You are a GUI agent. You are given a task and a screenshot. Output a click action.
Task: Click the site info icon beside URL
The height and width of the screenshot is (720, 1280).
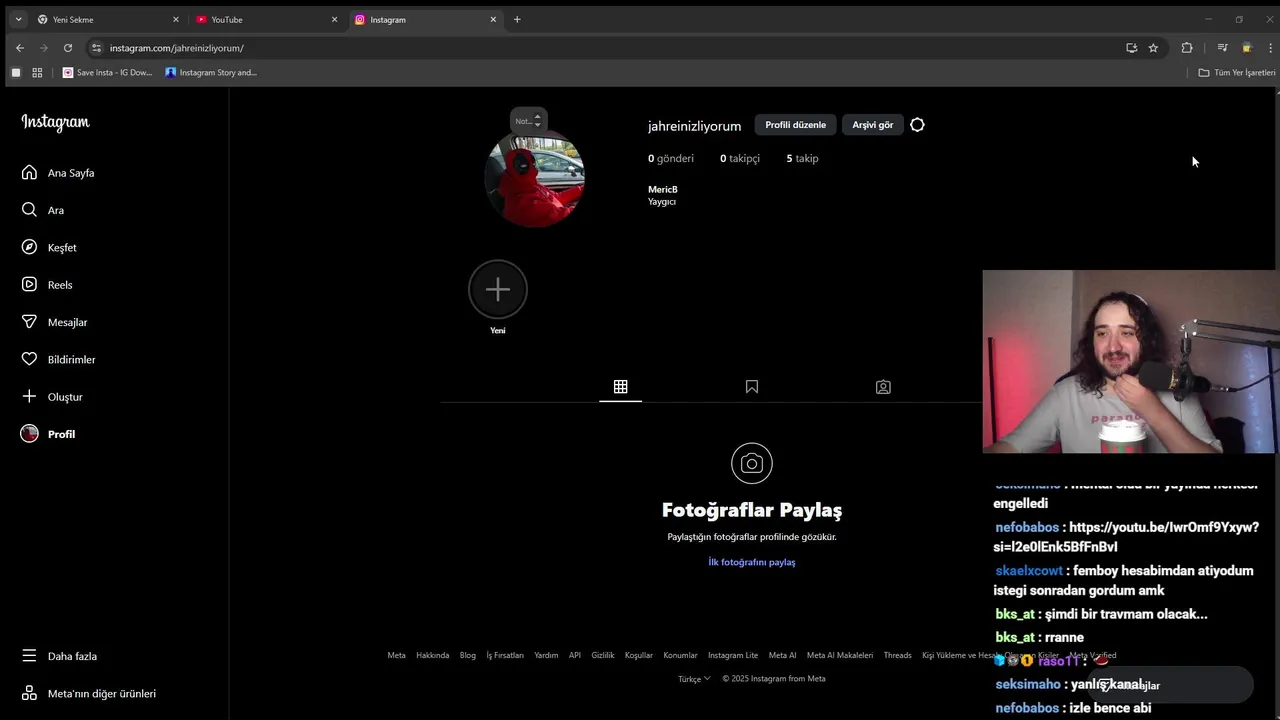pos(96,48)
